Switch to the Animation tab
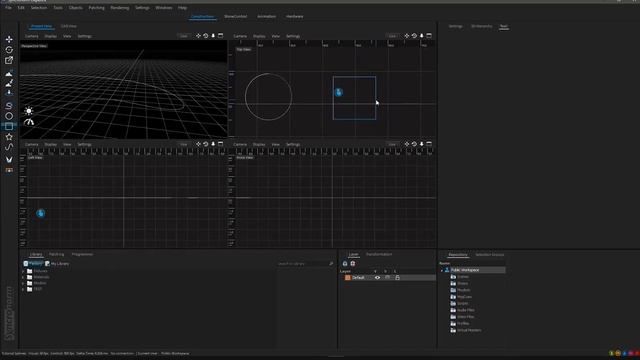Image resolution: width=640 pixels, height=360 pixels. pyautogui.click(x=267, y=16)
